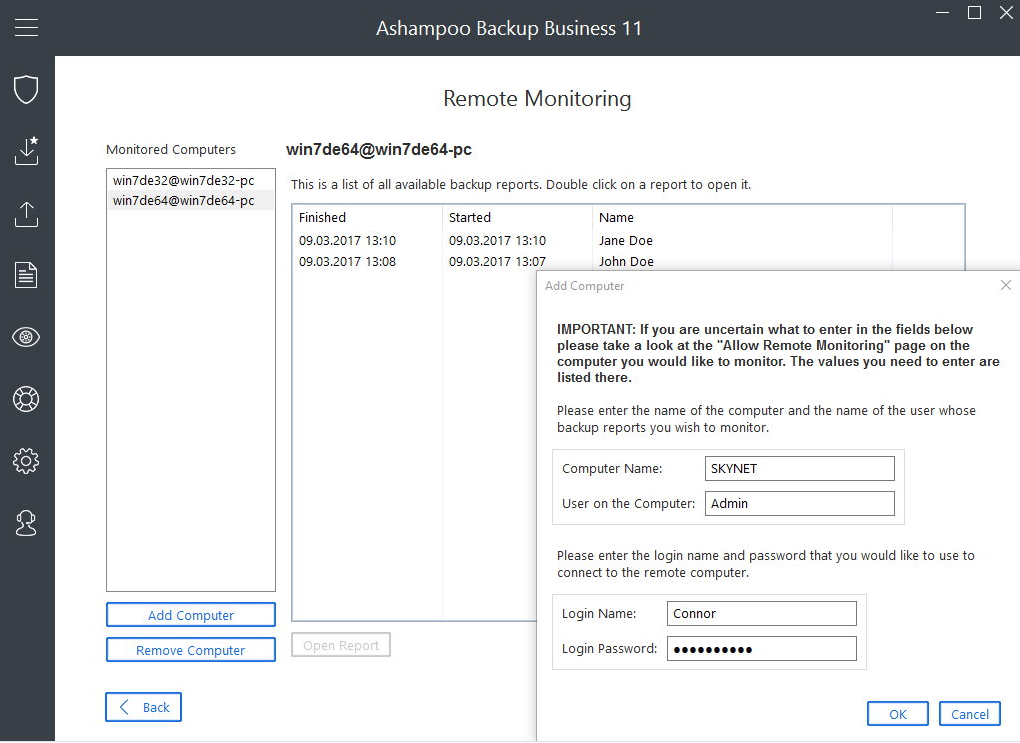Confirm dialog with OK button
Screen dimensions: 1020x743
898,714
